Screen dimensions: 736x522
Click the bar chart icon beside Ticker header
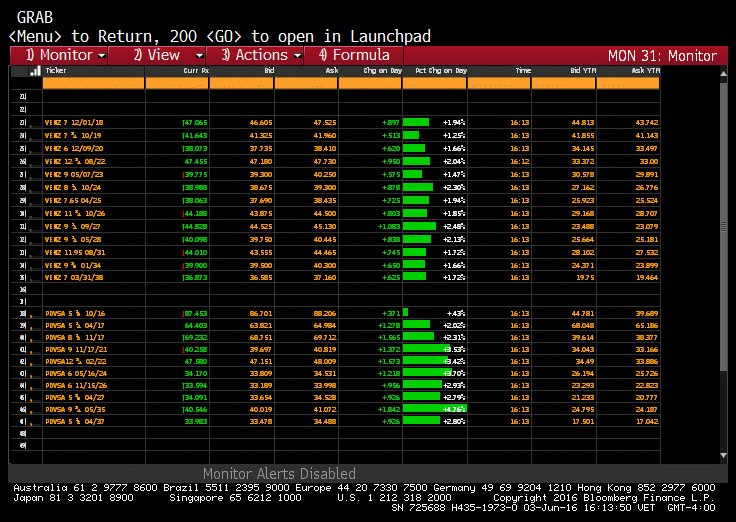(35, 71)
